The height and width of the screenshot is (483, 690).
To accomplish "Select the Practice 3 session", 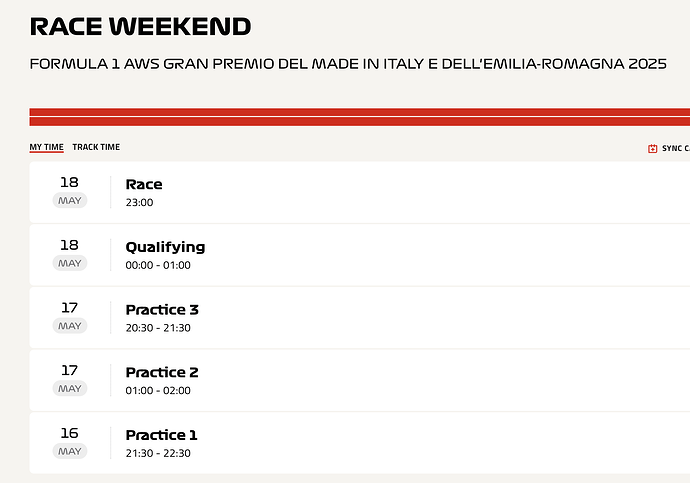I will 360,318.
